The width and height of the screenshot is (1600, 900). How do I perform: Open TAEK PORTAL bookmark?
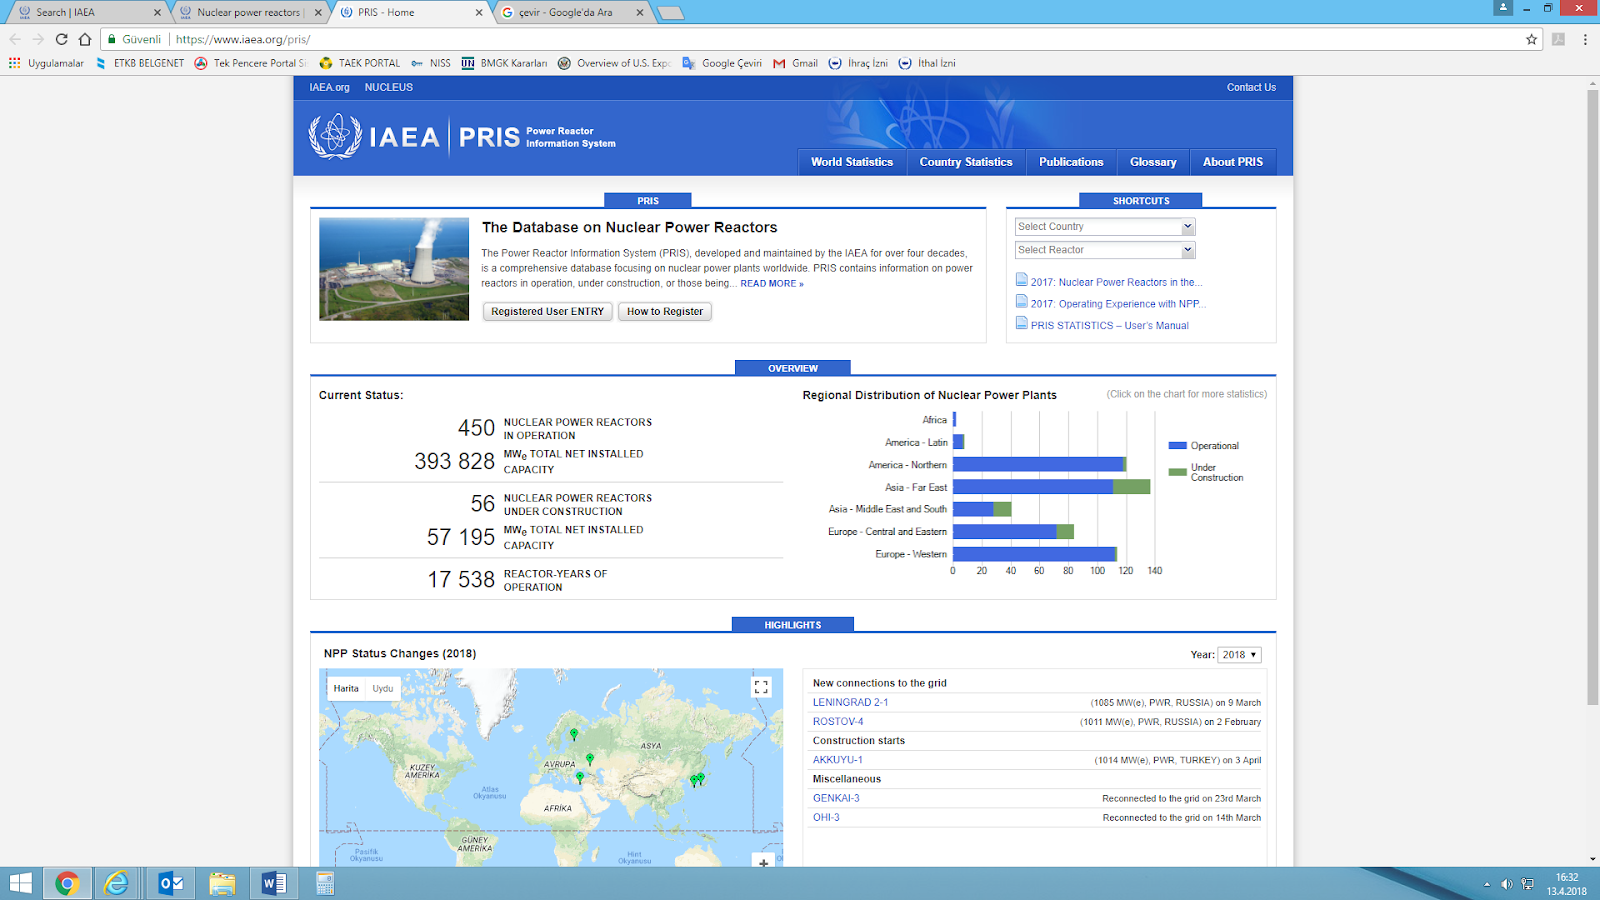click(359, 63)
